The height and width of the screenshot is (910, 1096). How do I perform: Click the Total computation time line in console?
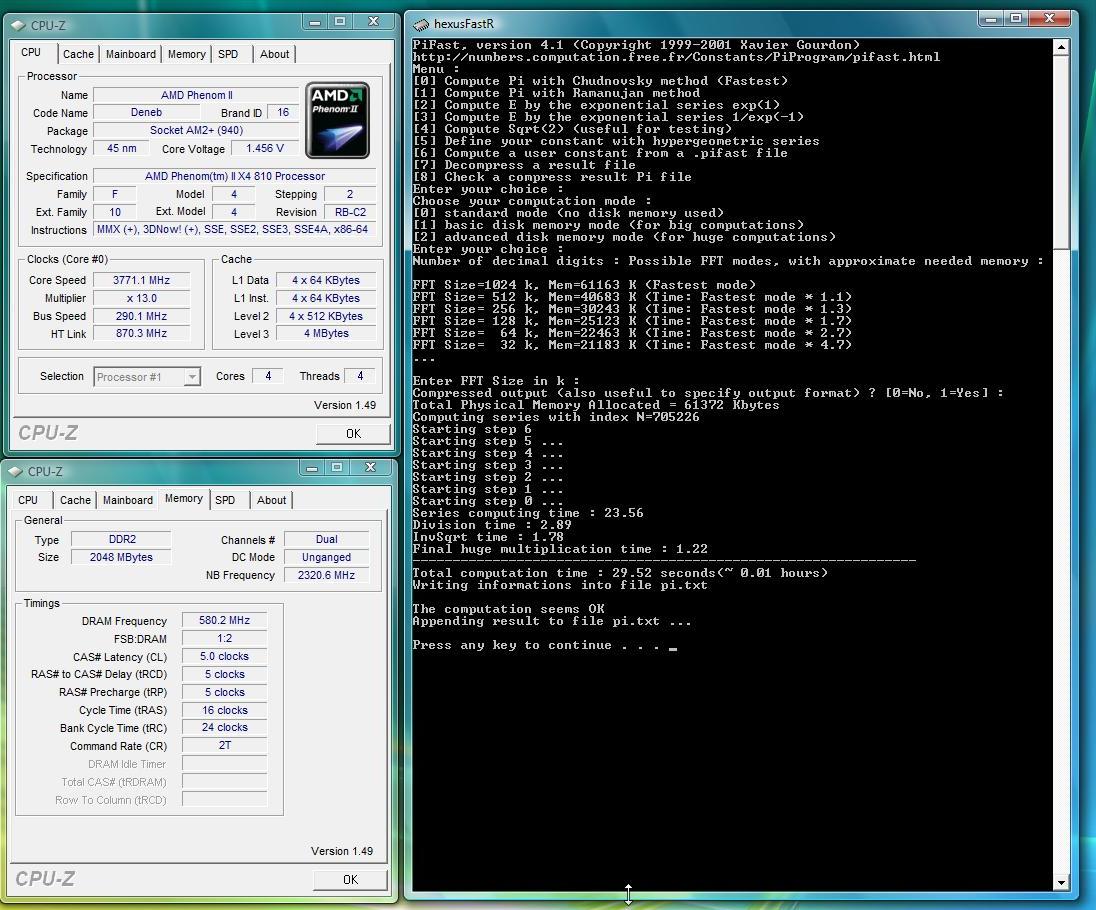(x=620, y=573)
